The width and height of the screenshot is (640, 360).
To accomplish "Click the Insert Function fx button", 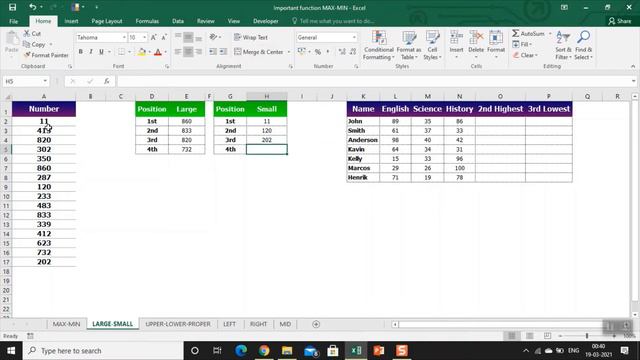I will pyautogui.click(x=107, y=81).
